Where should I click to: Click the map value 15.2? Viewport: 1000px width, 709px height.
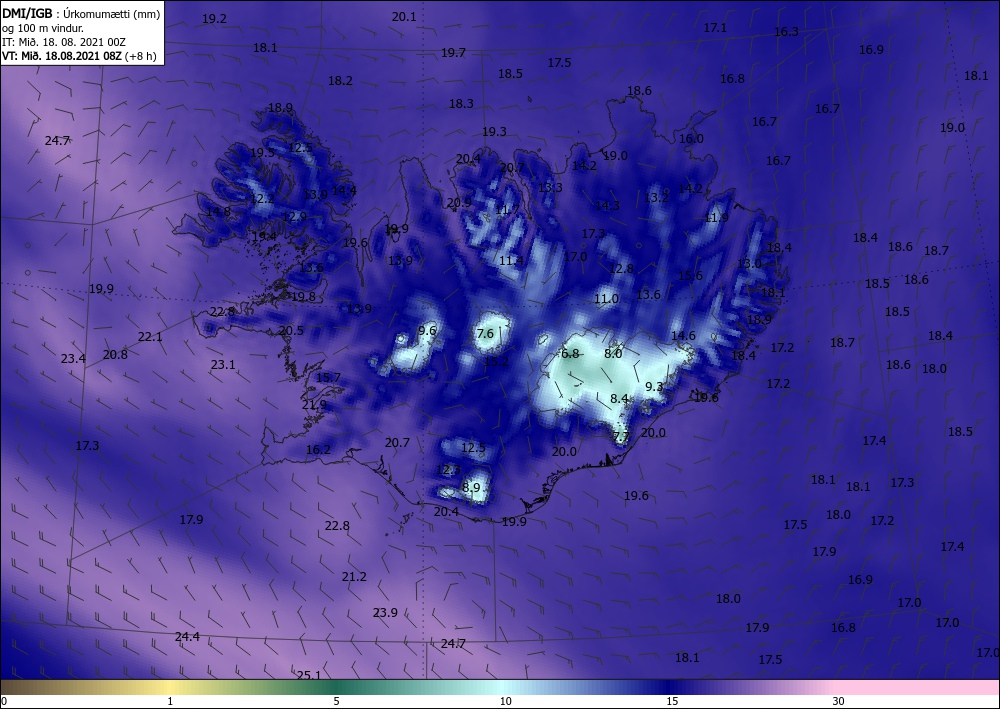click(497, 362)
